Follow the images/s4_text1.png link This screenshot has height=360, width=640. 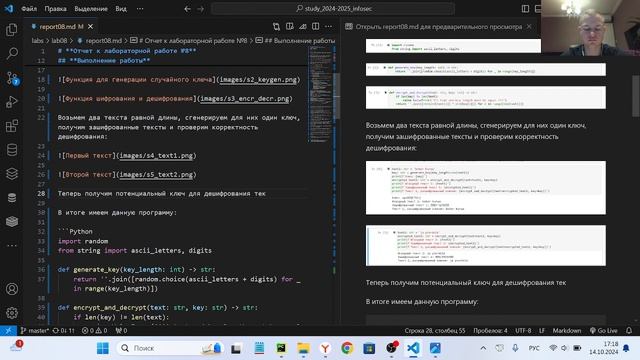click(156, 156)
